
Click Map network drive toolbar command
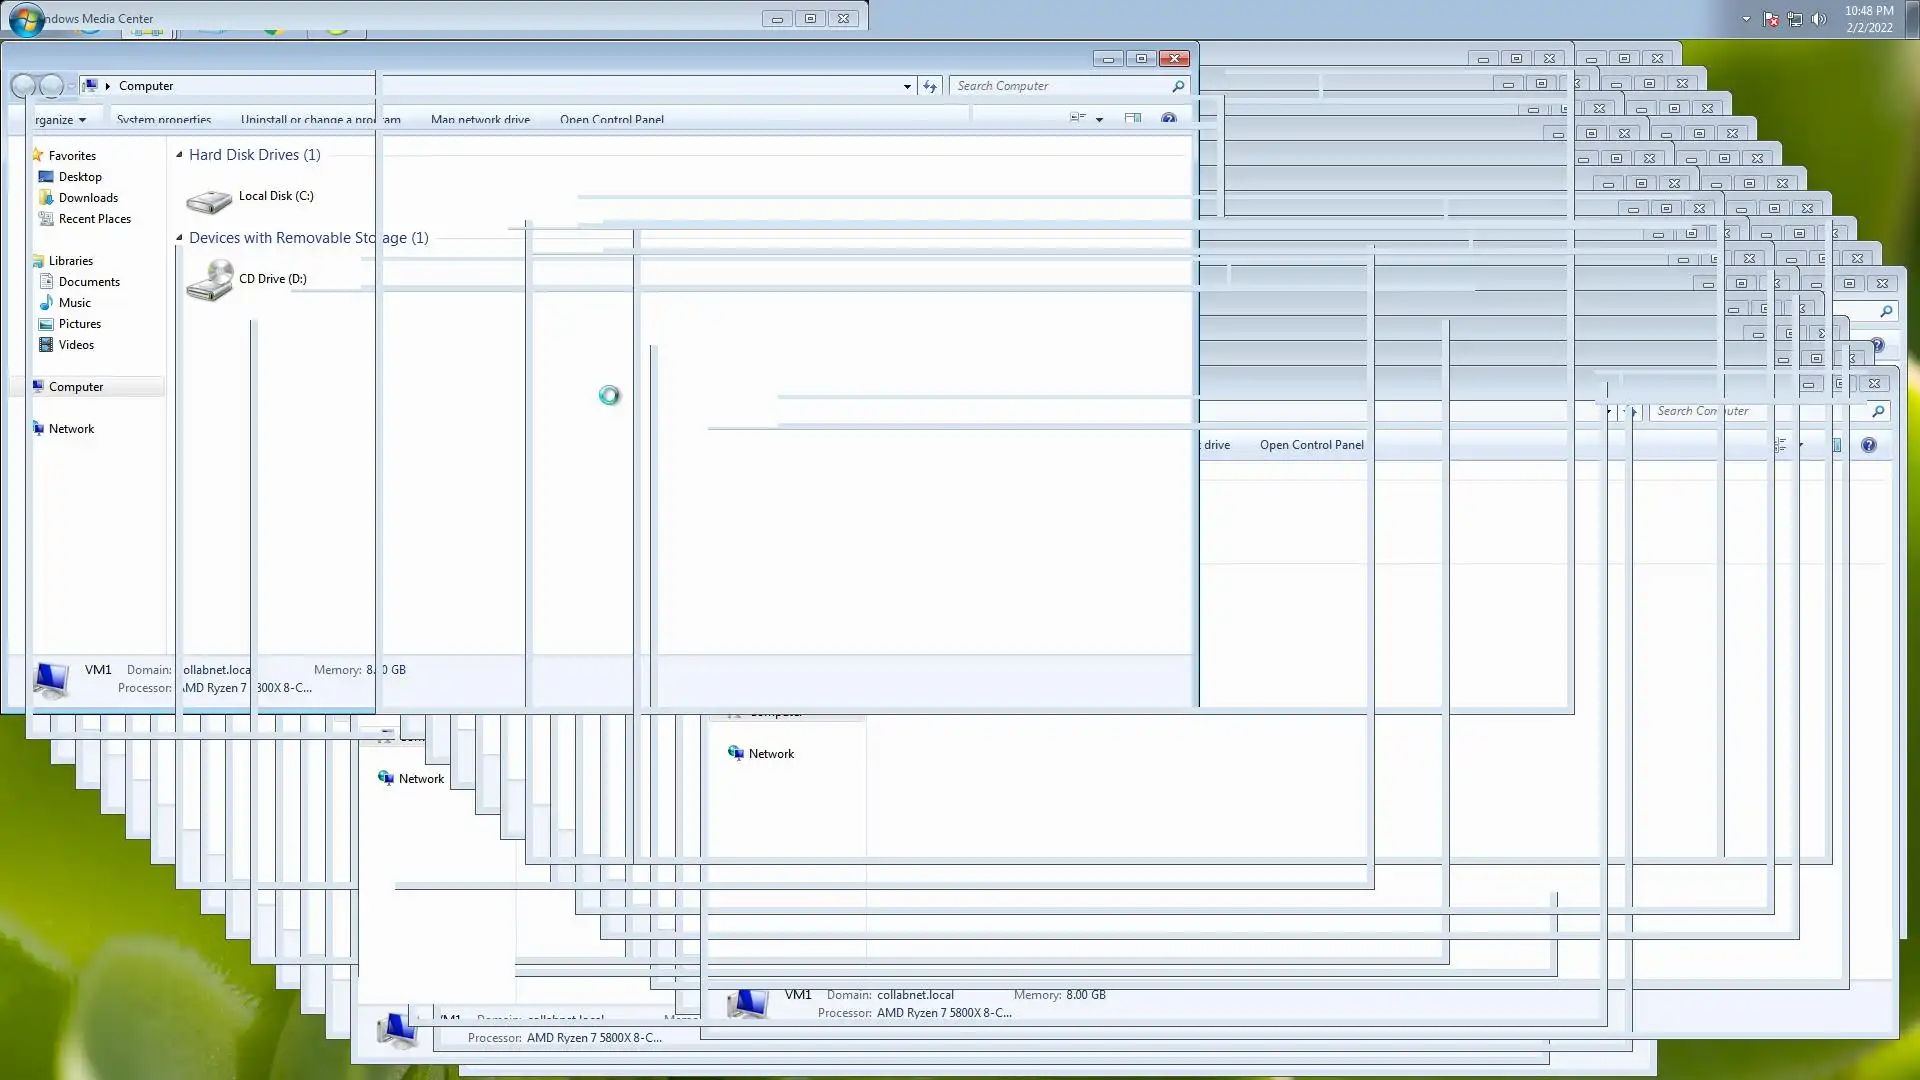[480, 120]
